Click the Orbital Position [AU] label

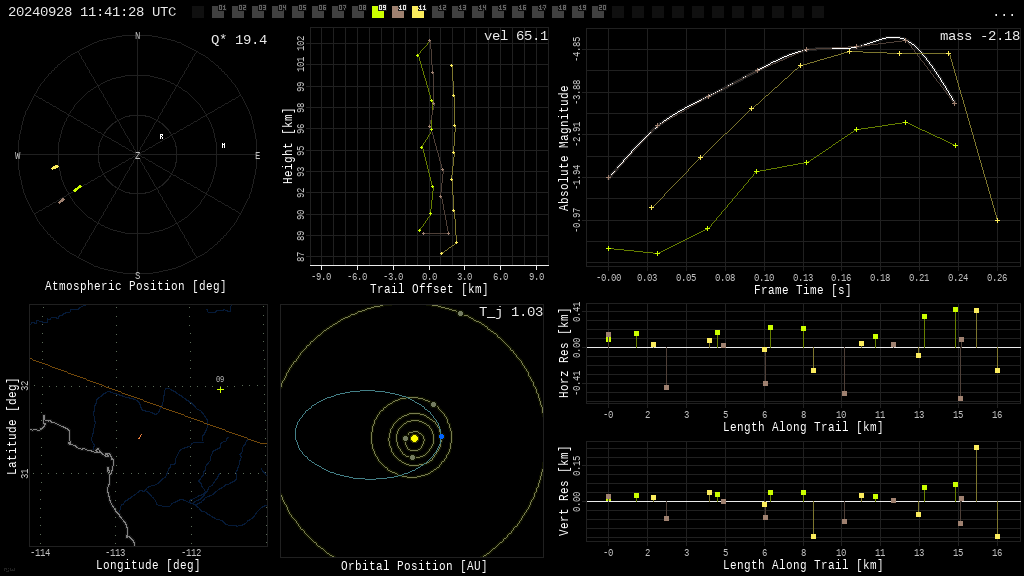tap(414, 566)
